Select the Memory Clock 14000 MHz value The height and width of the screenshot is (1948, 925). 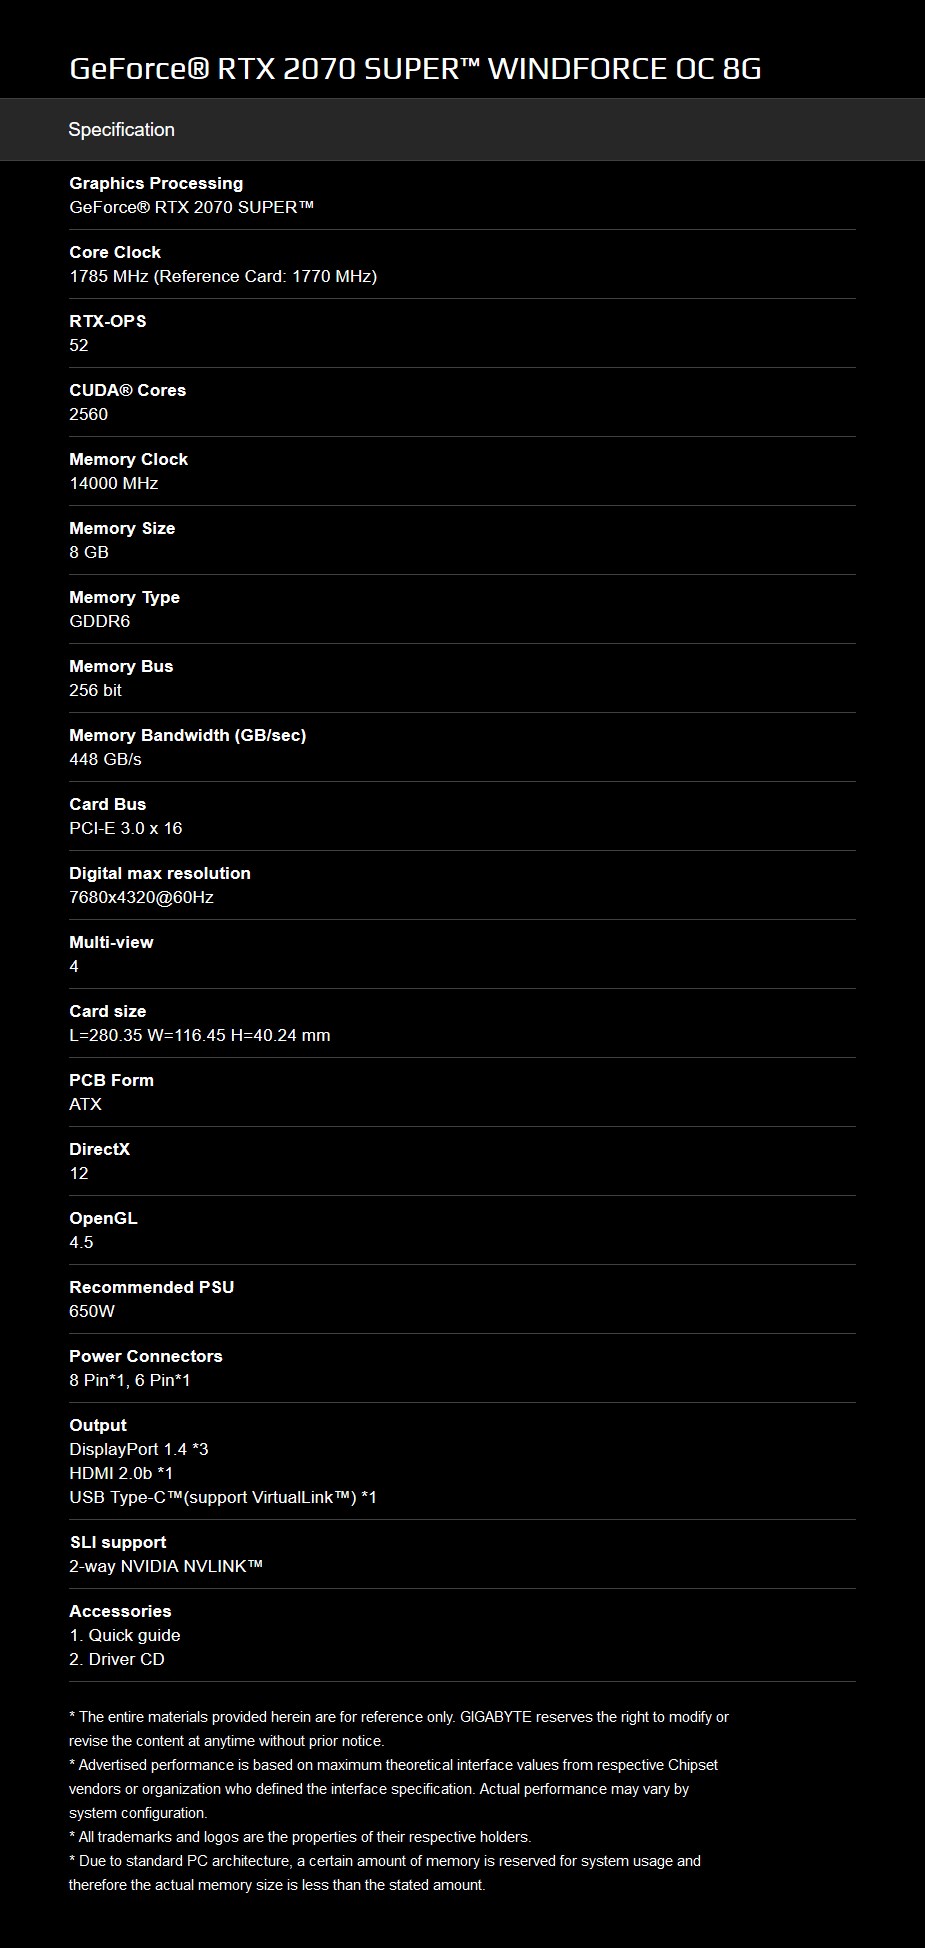tap(113, 483)
